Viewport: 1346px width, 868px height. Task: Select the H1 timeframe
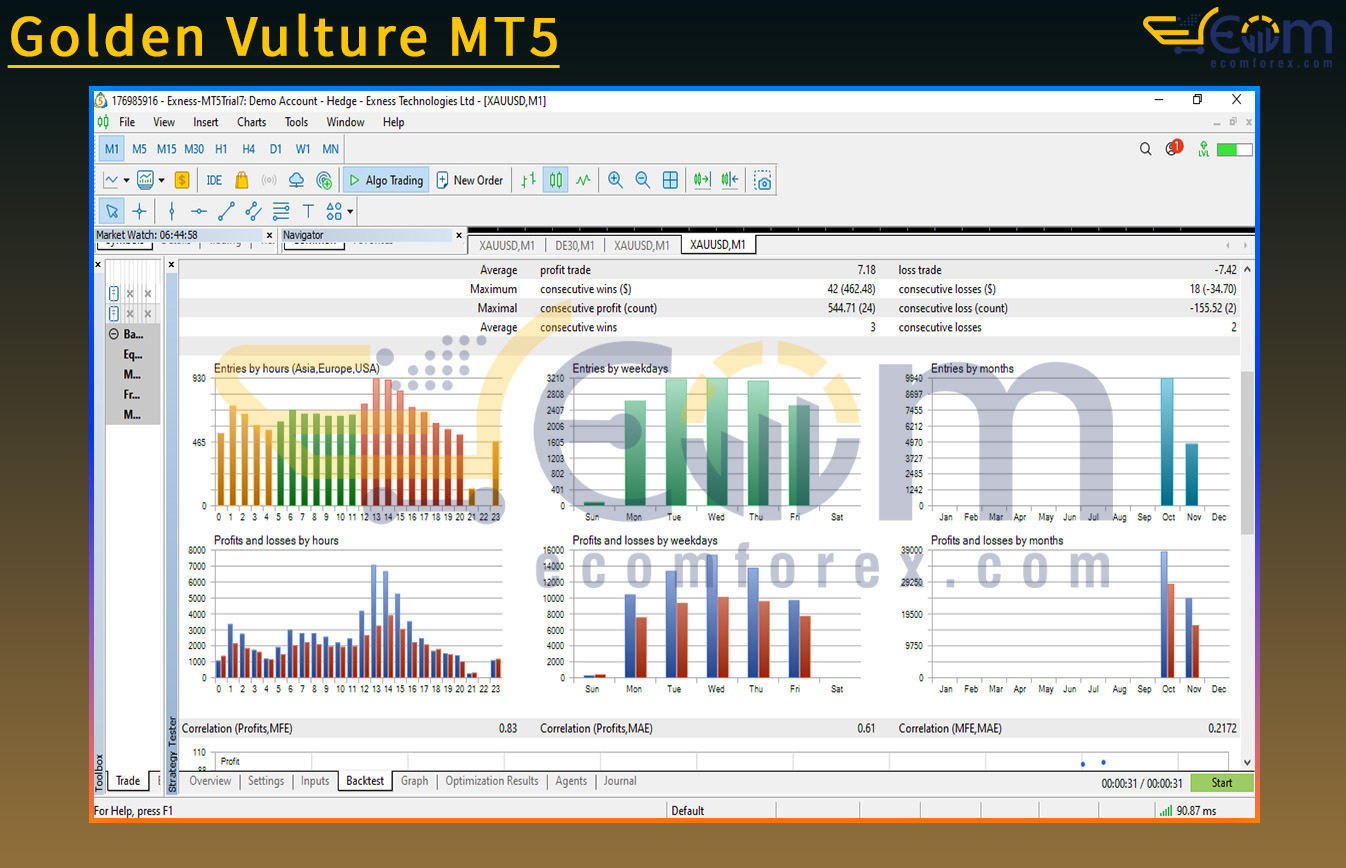coord(221,149)
